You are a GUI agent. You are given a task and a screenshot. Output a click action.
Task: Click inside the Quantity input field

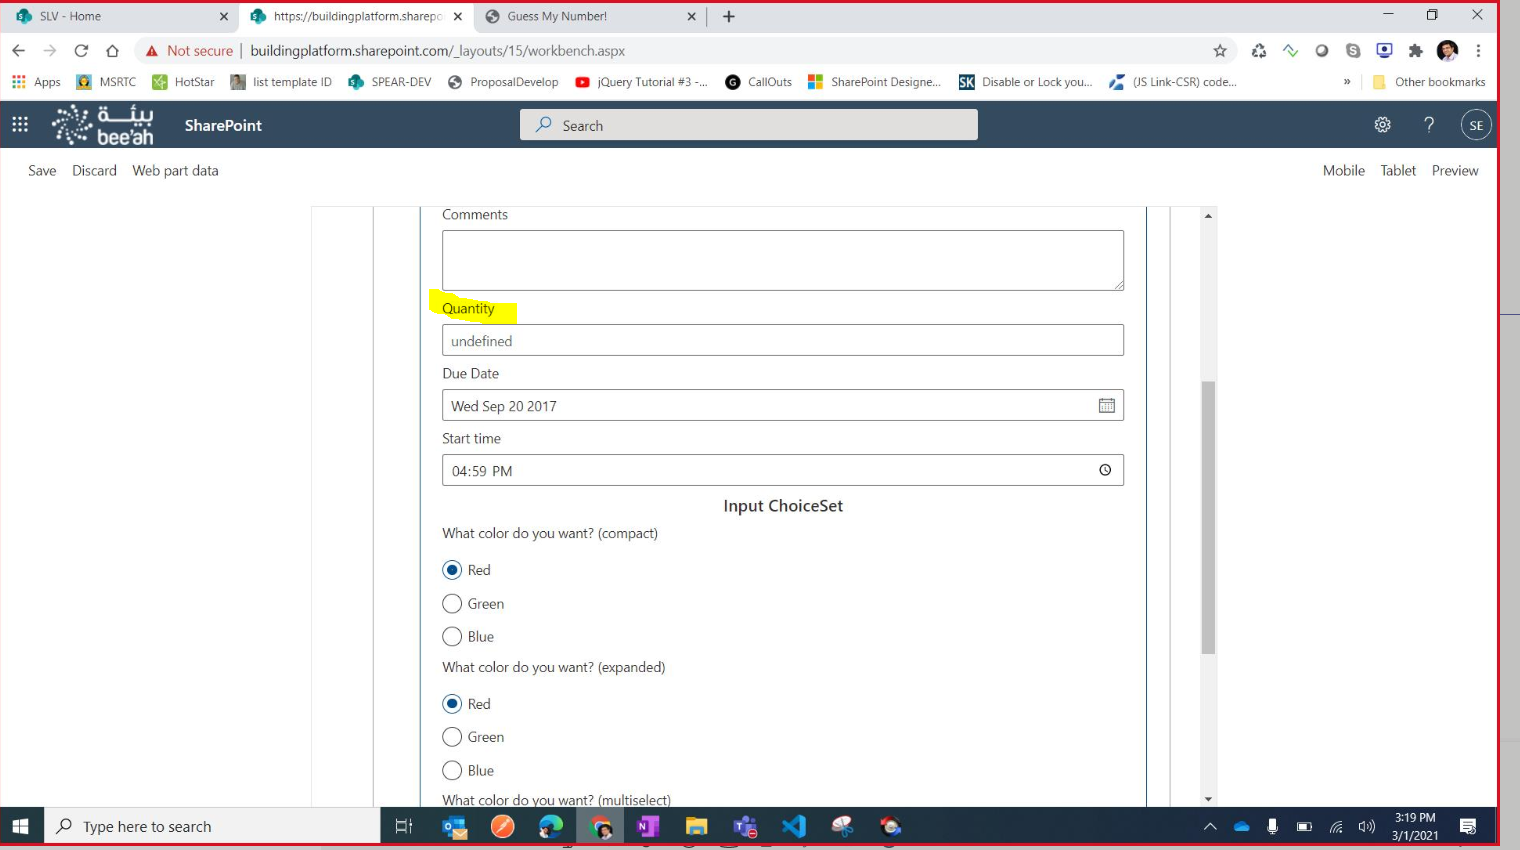click(x=783, y=340)
